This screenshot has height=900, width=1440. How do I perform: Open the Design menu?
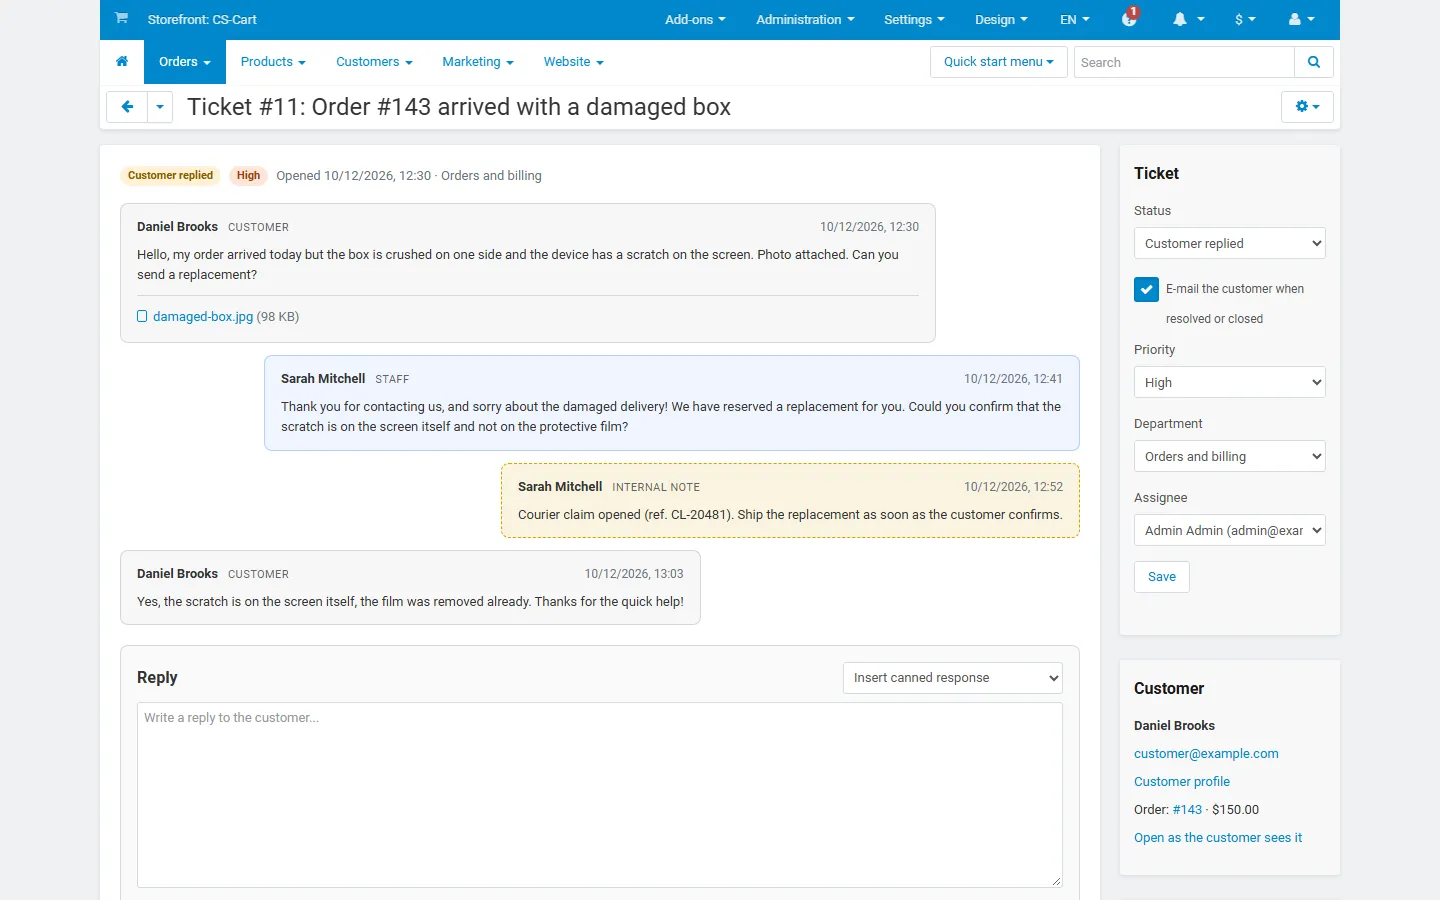(1001, 19)
